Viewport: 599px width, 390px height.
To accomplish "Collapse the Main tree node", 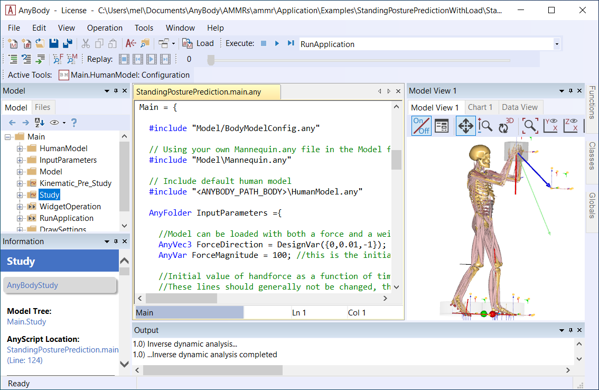I will (x=8, y=137).
